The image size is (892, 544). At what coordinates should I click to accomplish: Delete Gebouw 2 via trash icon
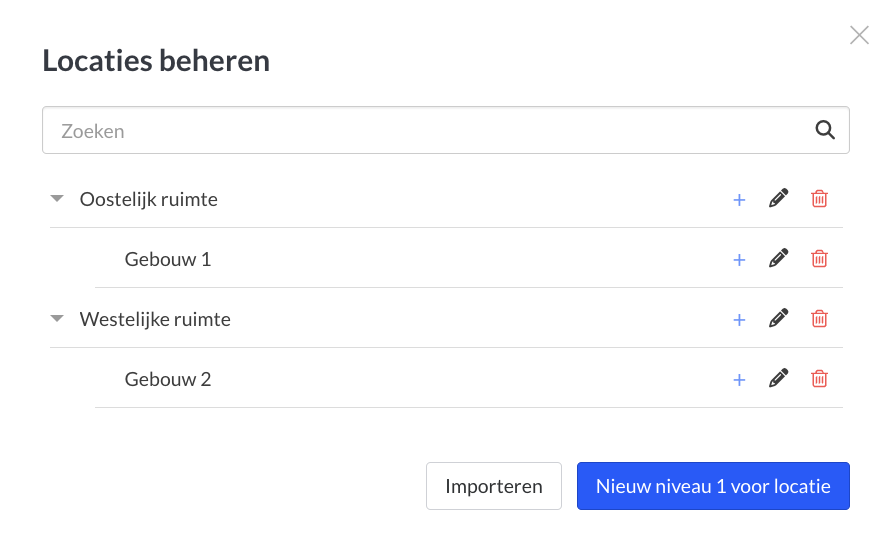point(819,378)
